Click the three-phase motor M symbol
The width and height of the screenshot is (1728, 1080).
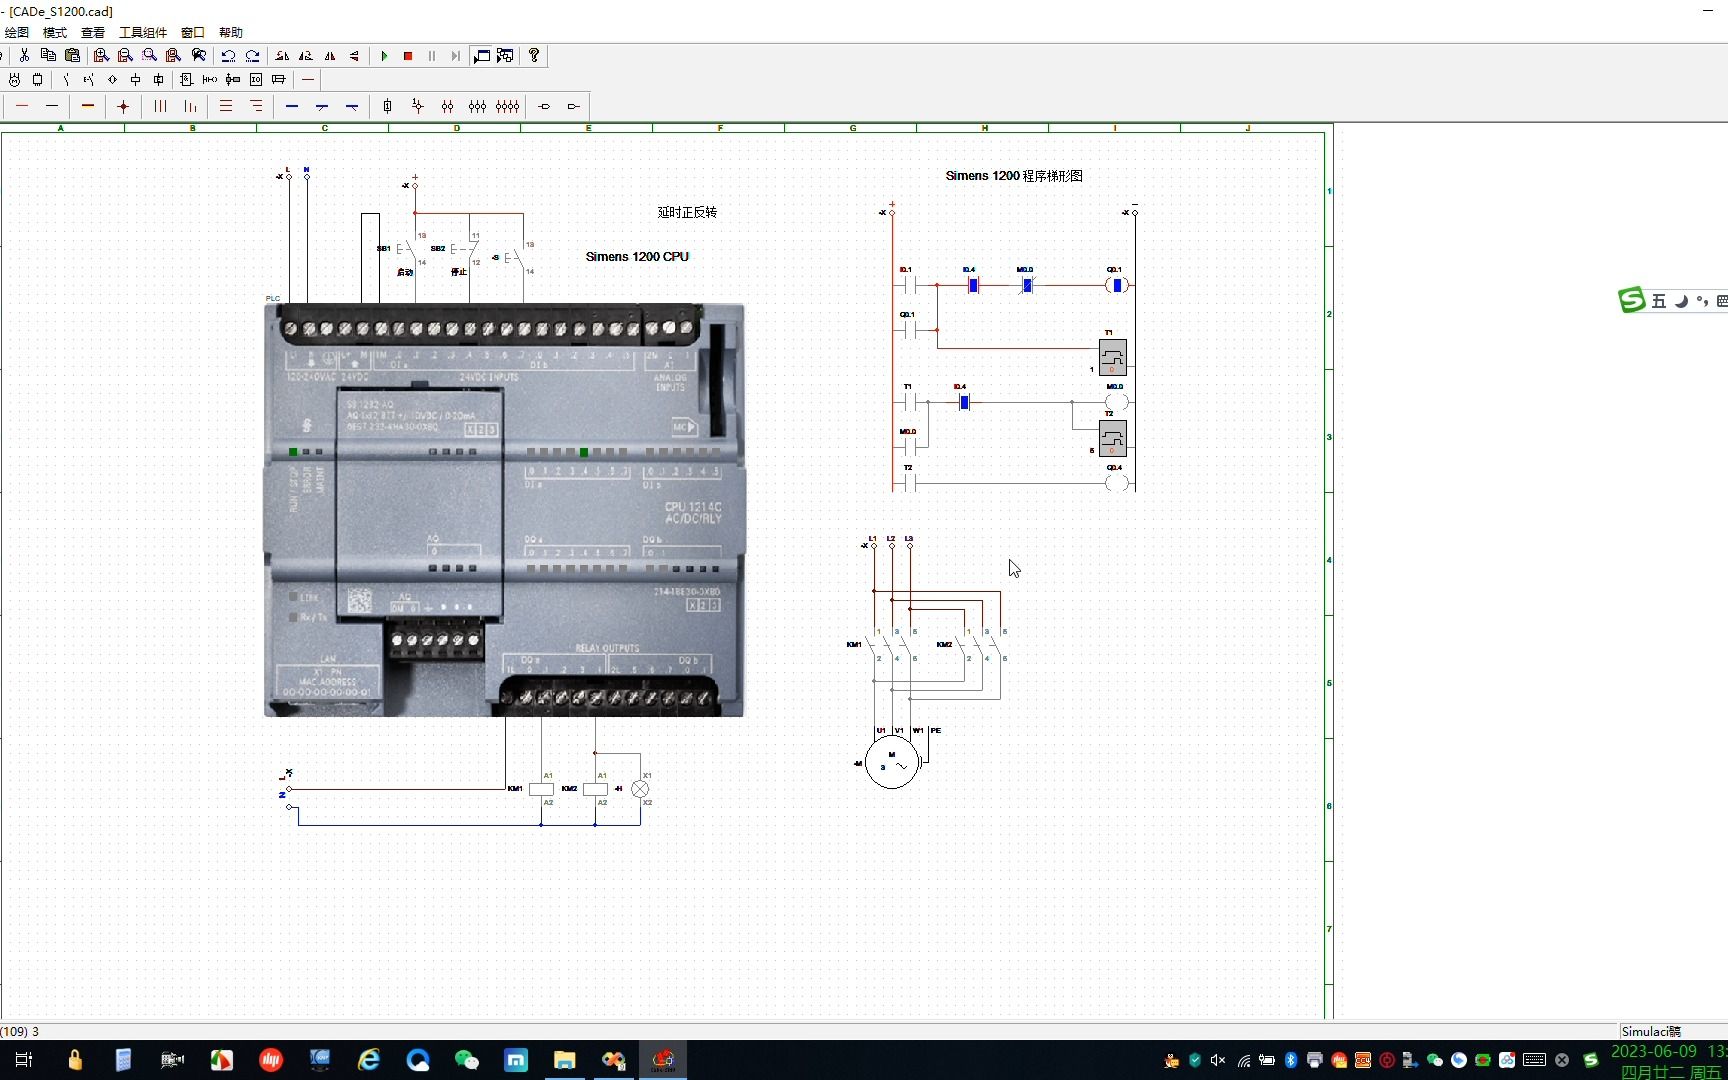(892, 763)
